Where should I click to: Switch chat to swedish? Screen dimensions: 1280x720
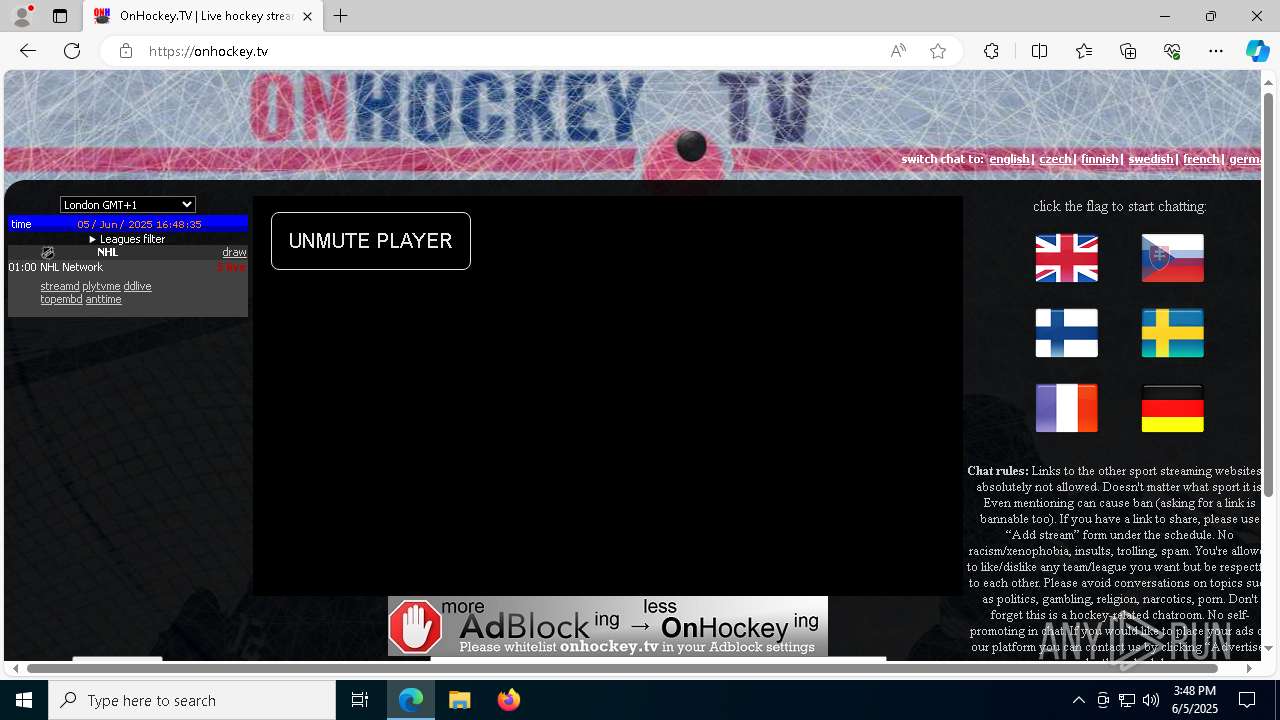pos(1150,159)
